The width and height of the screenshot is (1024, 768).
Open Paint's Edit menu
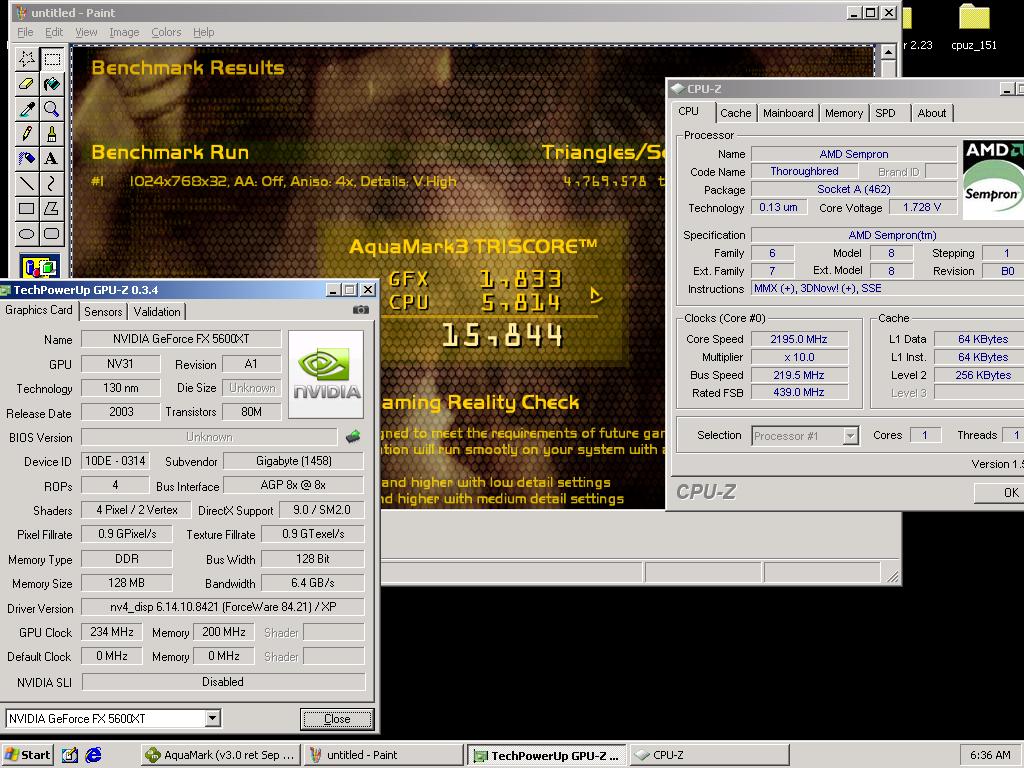54,32
